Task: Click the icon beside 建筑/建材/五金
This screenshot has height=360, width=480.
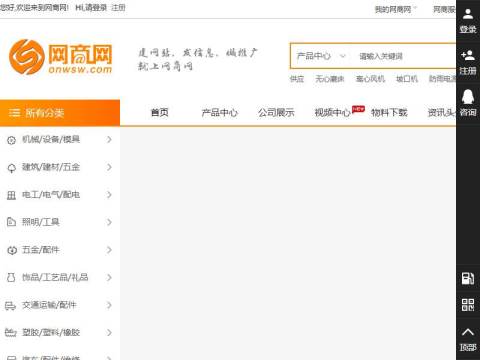Action: pyautogui.click(x=11, y=168)
